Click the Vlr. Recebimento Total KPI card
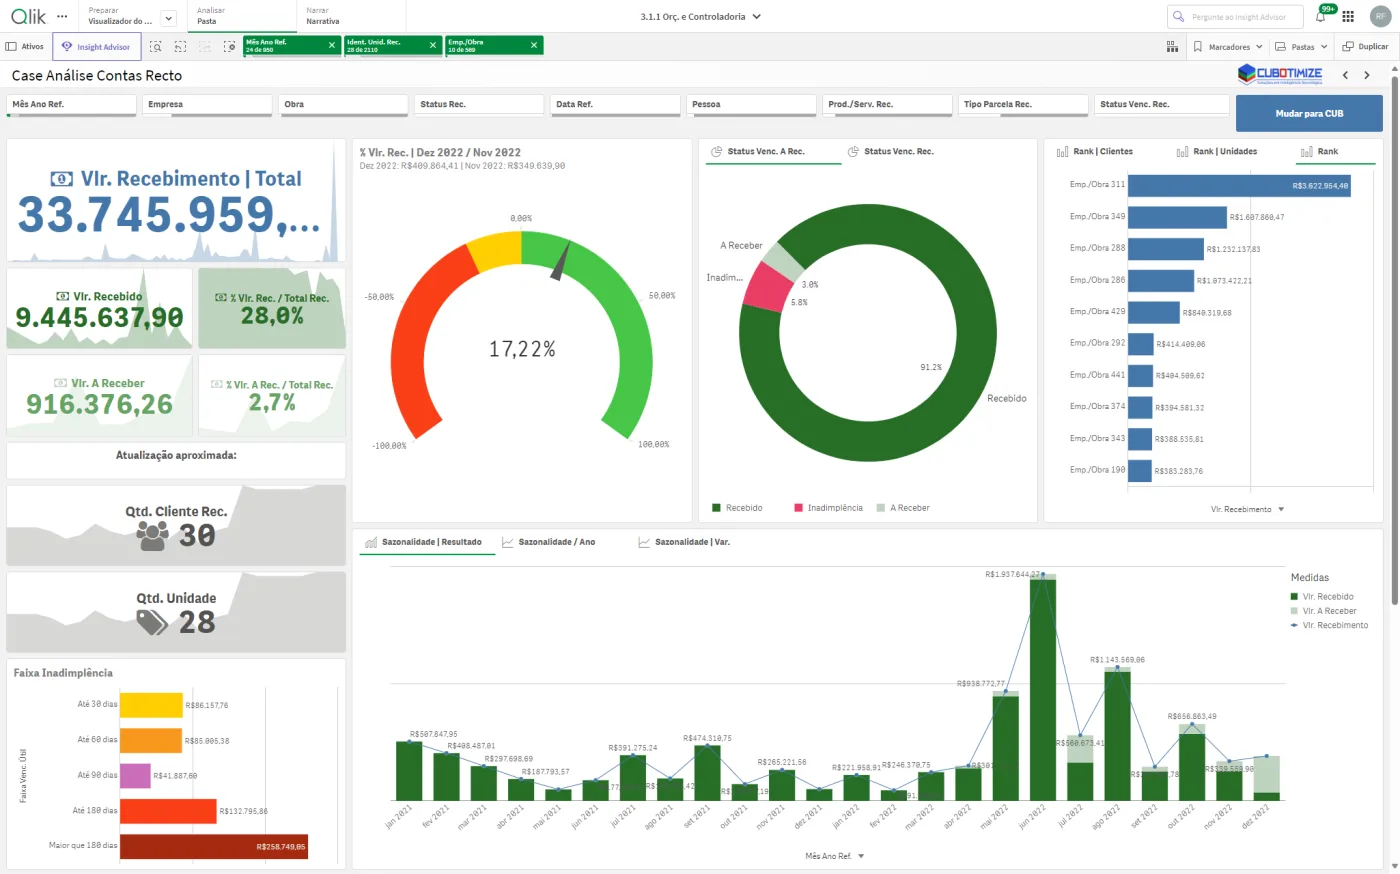Screen dimensions: 1400x874 tap(176, 201)
